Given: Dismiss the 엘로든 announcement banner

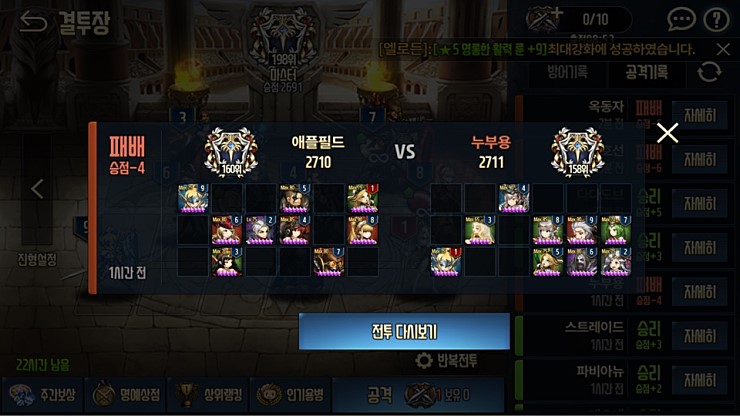Looking at the screenshot, I should pos(723,49).
